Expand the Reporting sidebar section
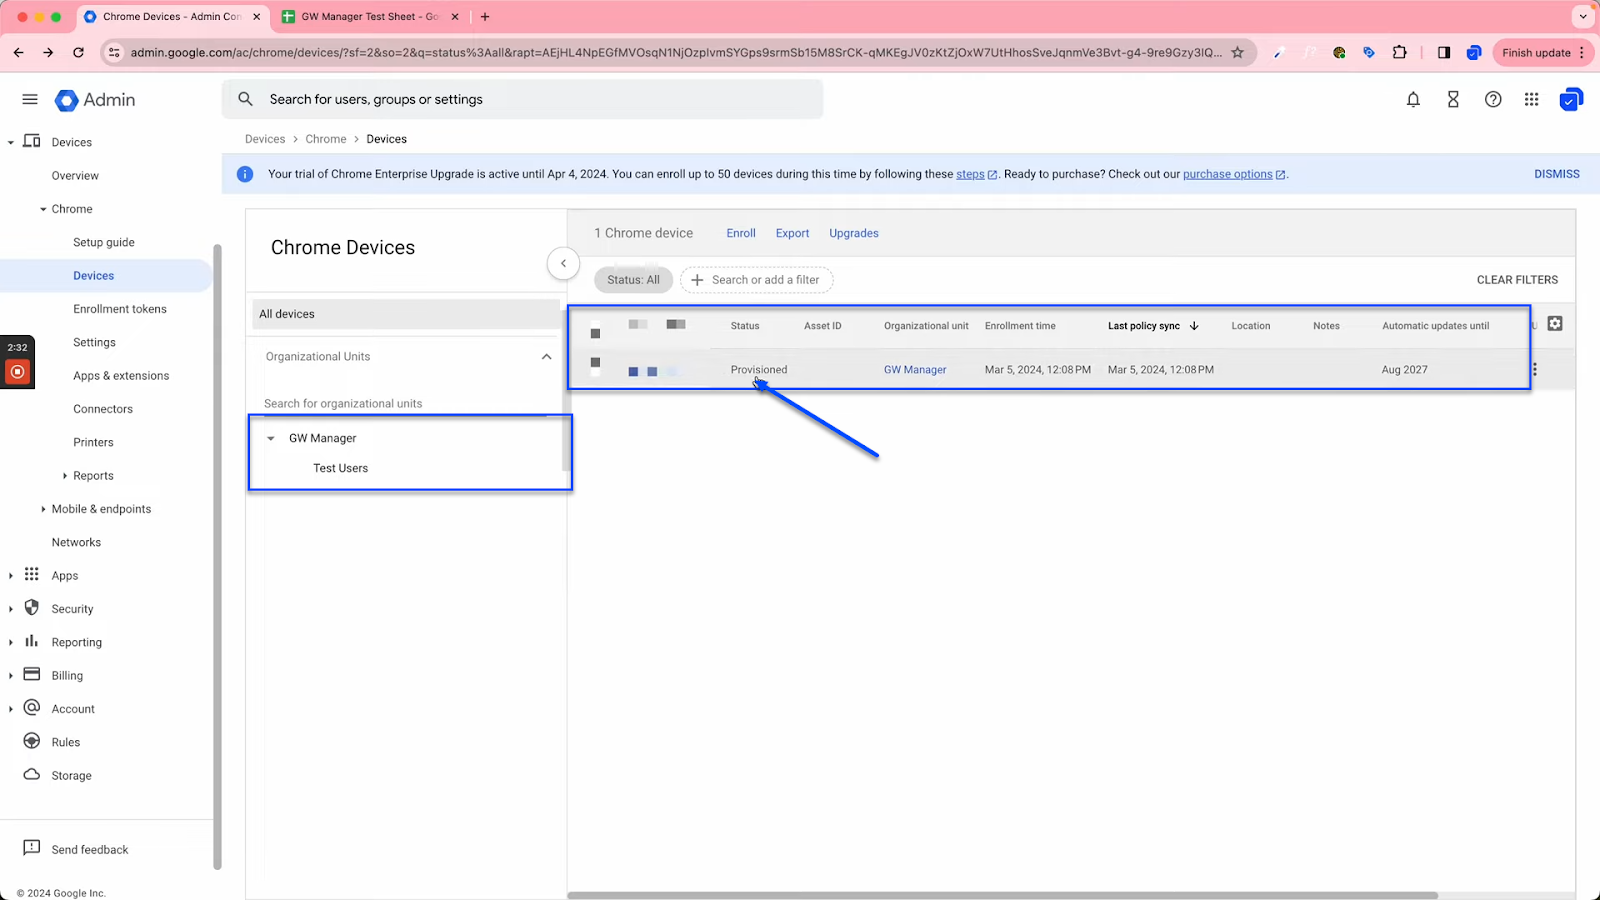This screenshot has height=900, width=1600. tap(11, 642)
